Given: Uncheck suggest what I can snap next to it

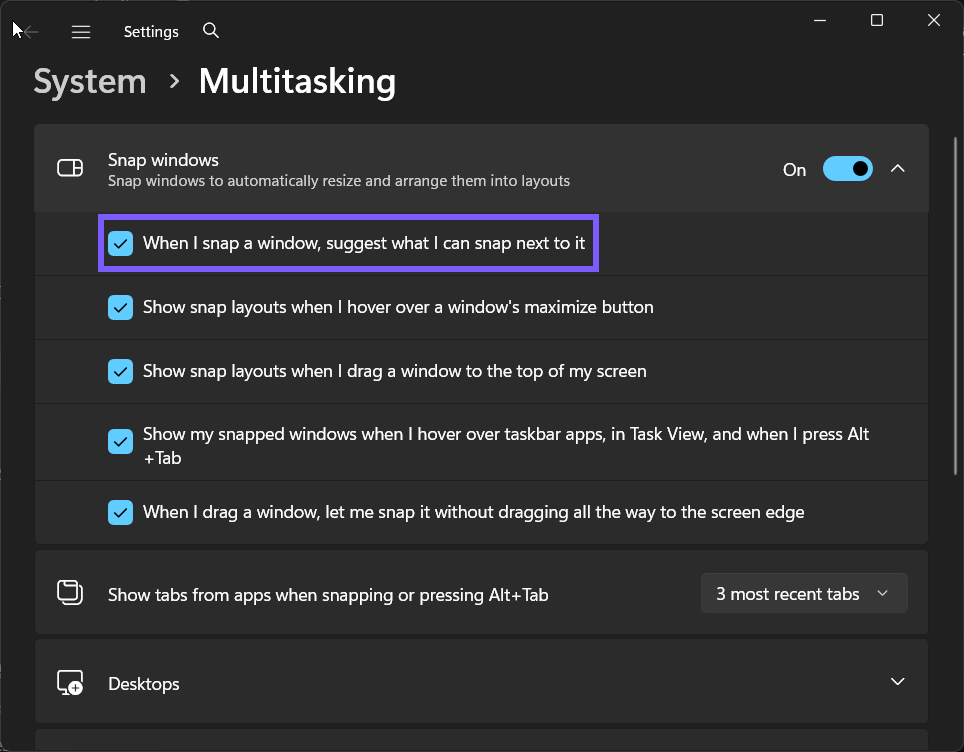Looking at the screenshot, I should [120, 243].
